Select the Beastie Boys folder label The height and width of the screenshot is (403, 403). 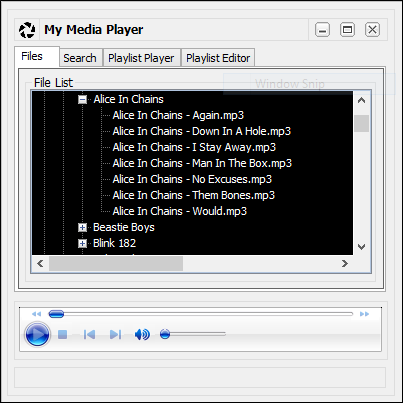tap(124, 227)
